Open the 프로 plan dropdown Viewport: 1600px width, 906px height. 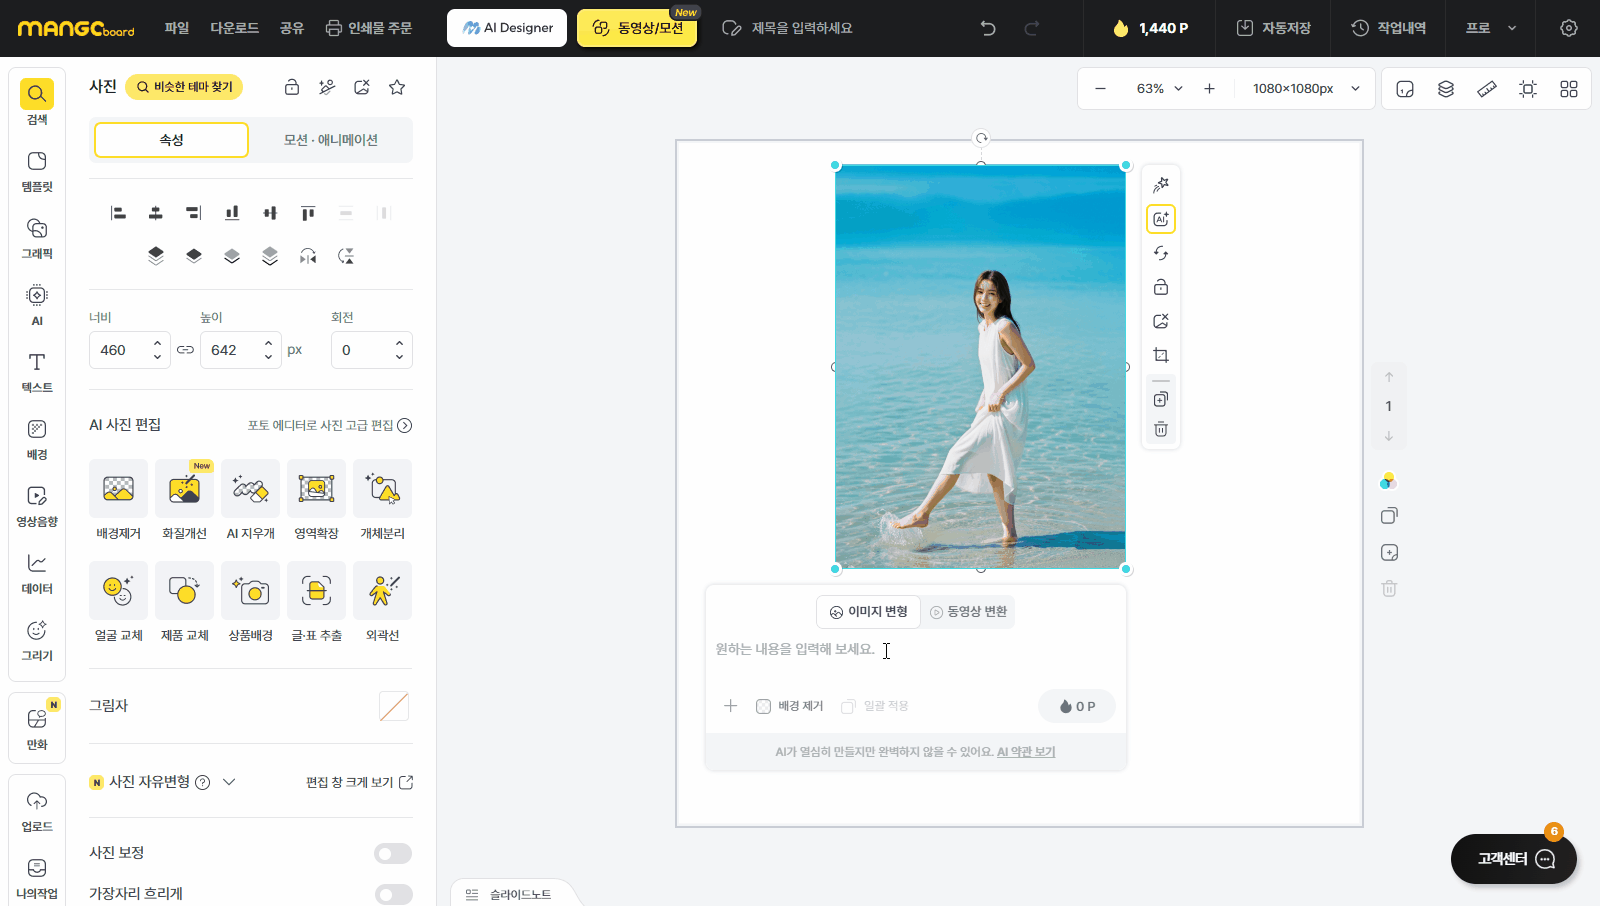(x=1491, y=28)
